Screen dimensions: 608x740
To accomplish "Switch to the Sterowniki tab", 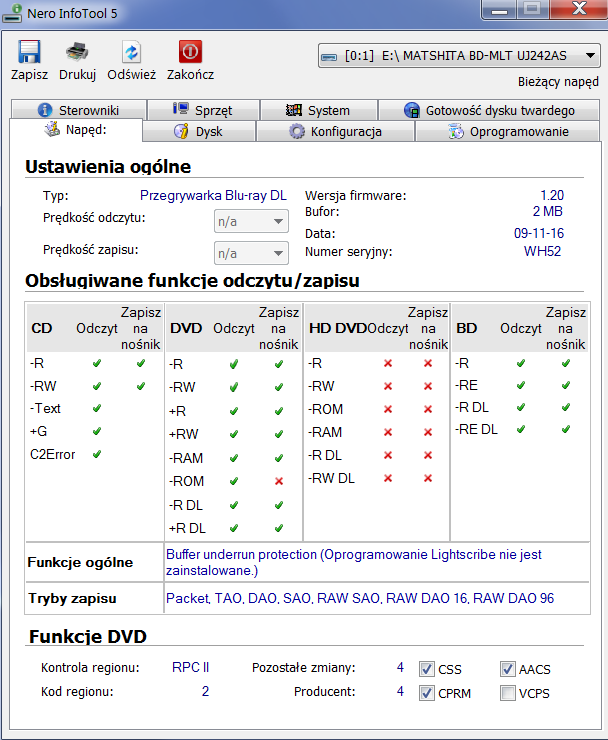I will (x=78, y=110).
